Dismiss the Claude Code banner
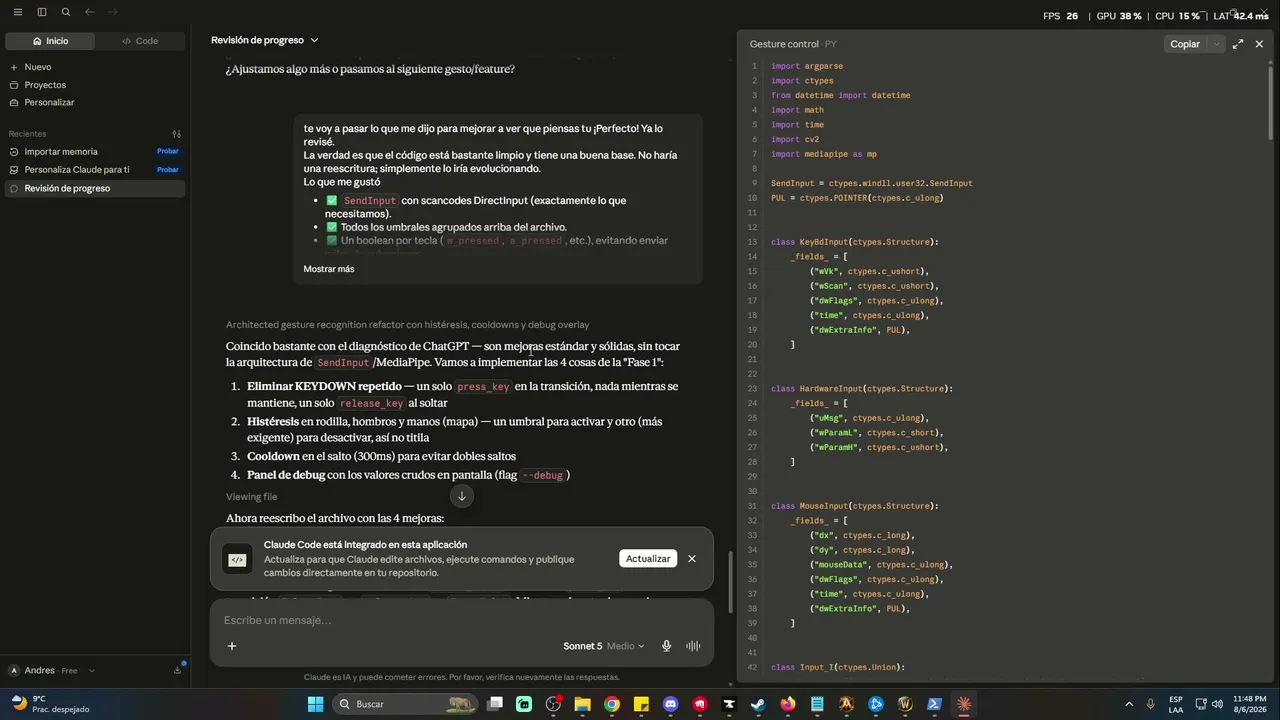This screenshot has width=1280, height=720. [x=692, y=559]
